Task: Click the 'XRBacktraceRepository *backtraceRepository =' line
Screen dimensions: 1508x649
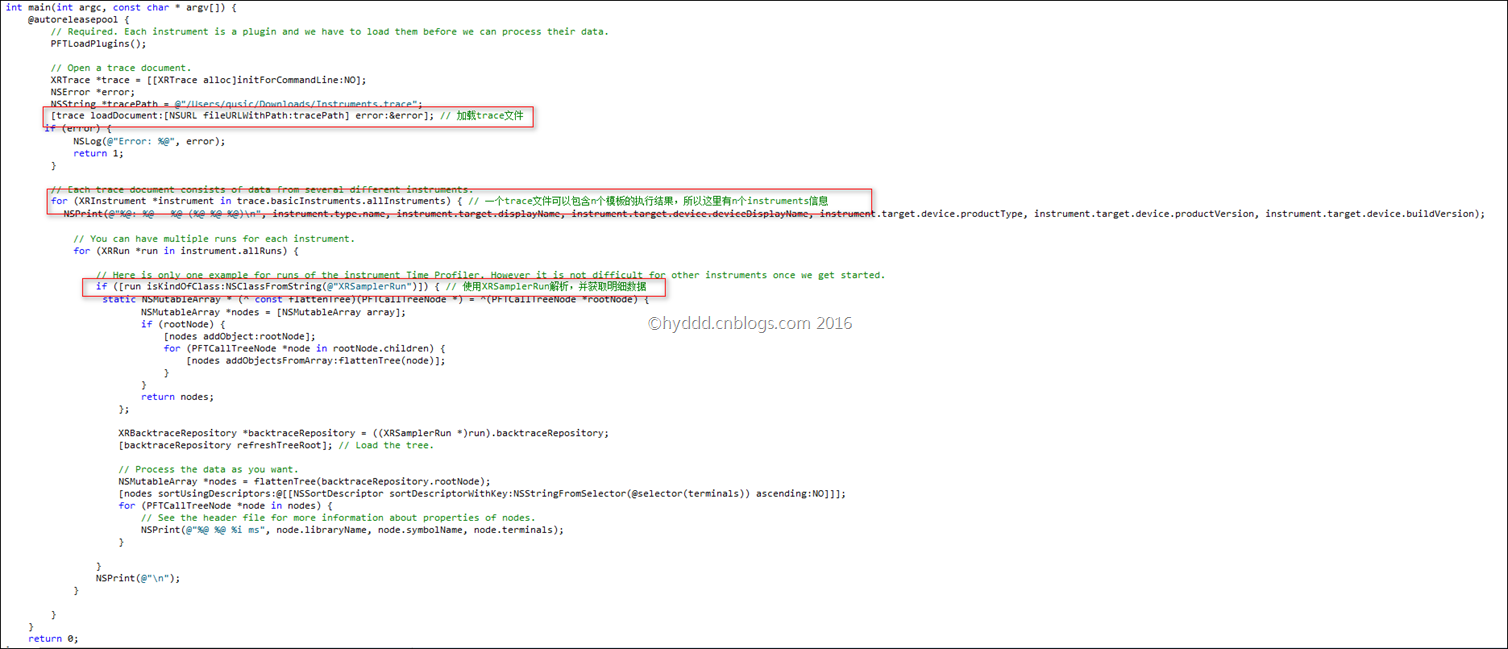Action: (x=363, y=432)
